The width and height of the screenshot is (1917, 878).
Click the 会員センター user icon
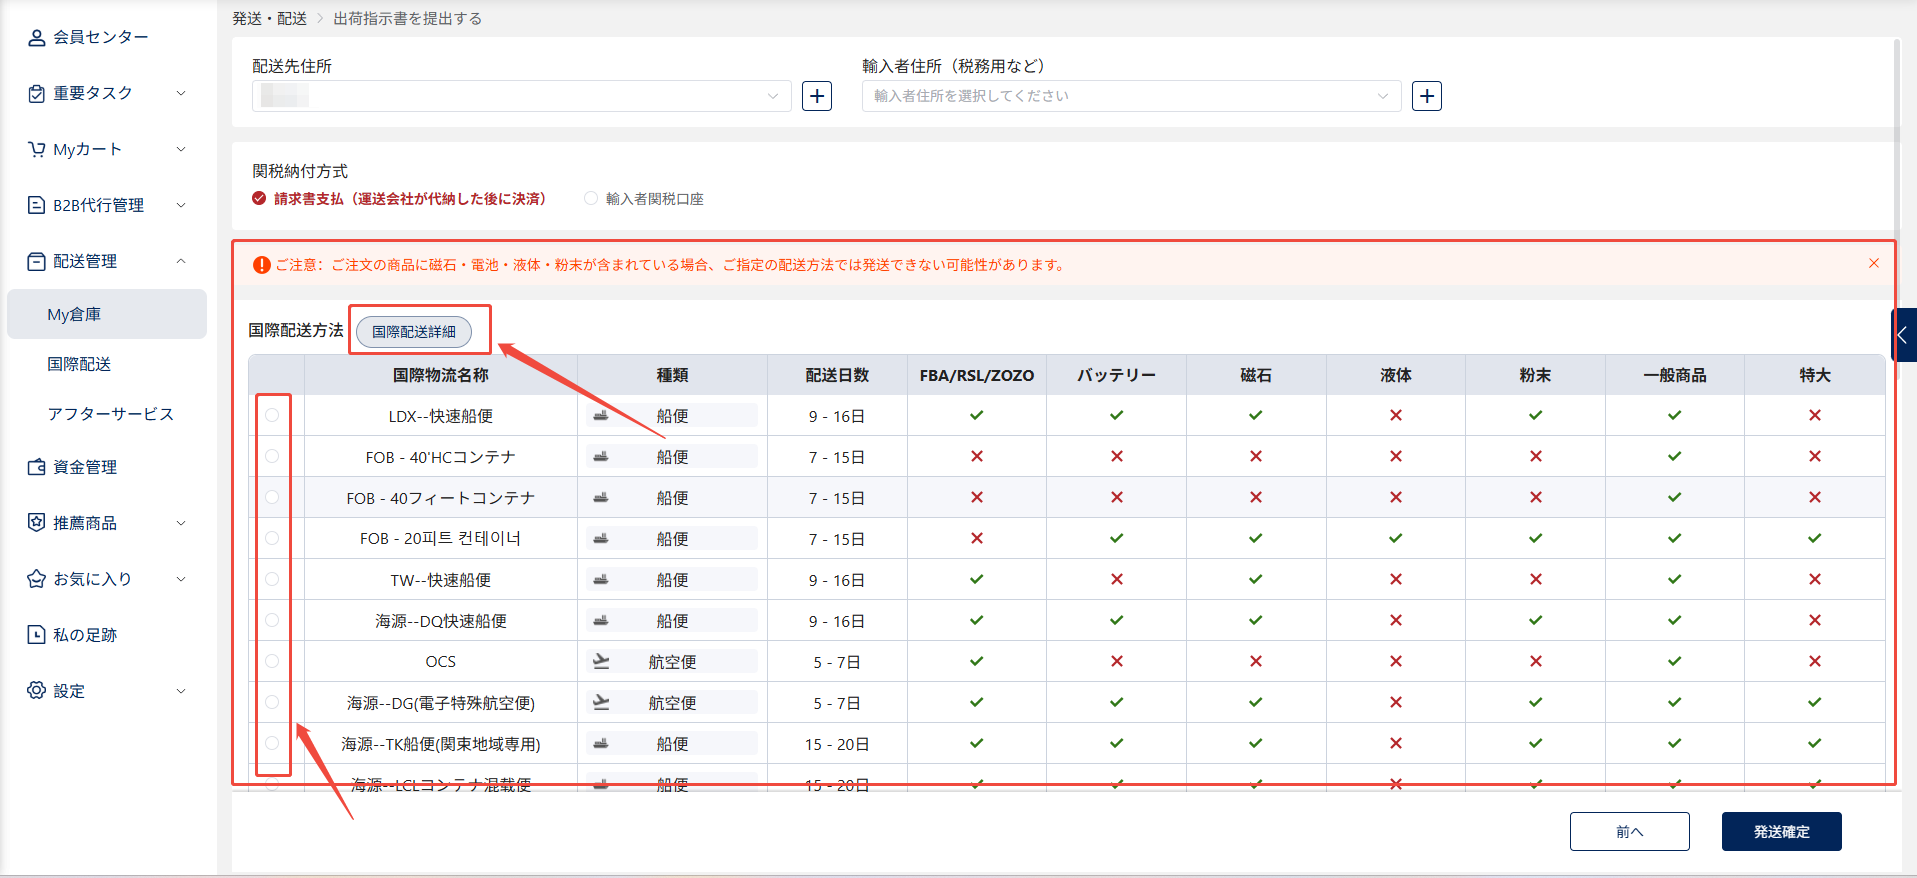point(37,37)
